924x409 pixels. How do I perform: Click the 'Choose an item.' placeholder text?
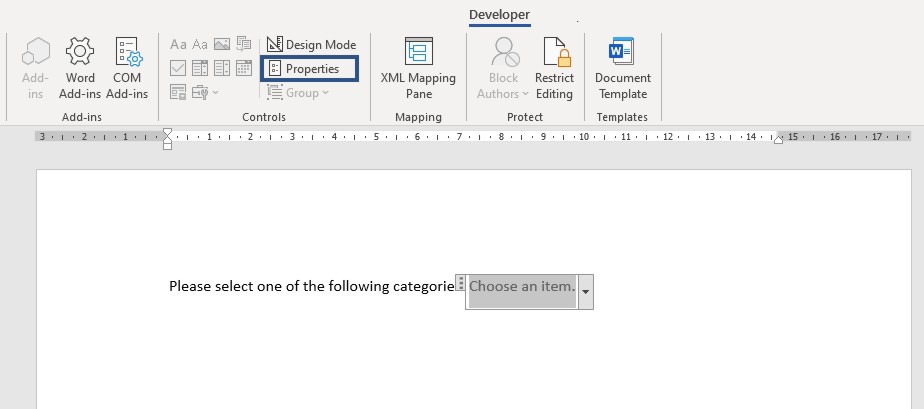coord(522,286)
